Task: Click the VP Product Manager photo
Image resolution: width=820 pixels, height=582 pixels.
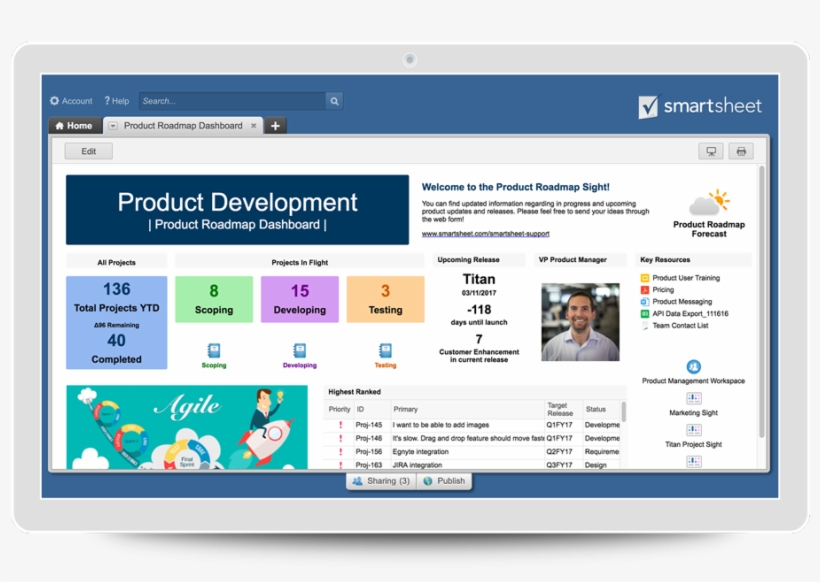Action: pos(580,322)
